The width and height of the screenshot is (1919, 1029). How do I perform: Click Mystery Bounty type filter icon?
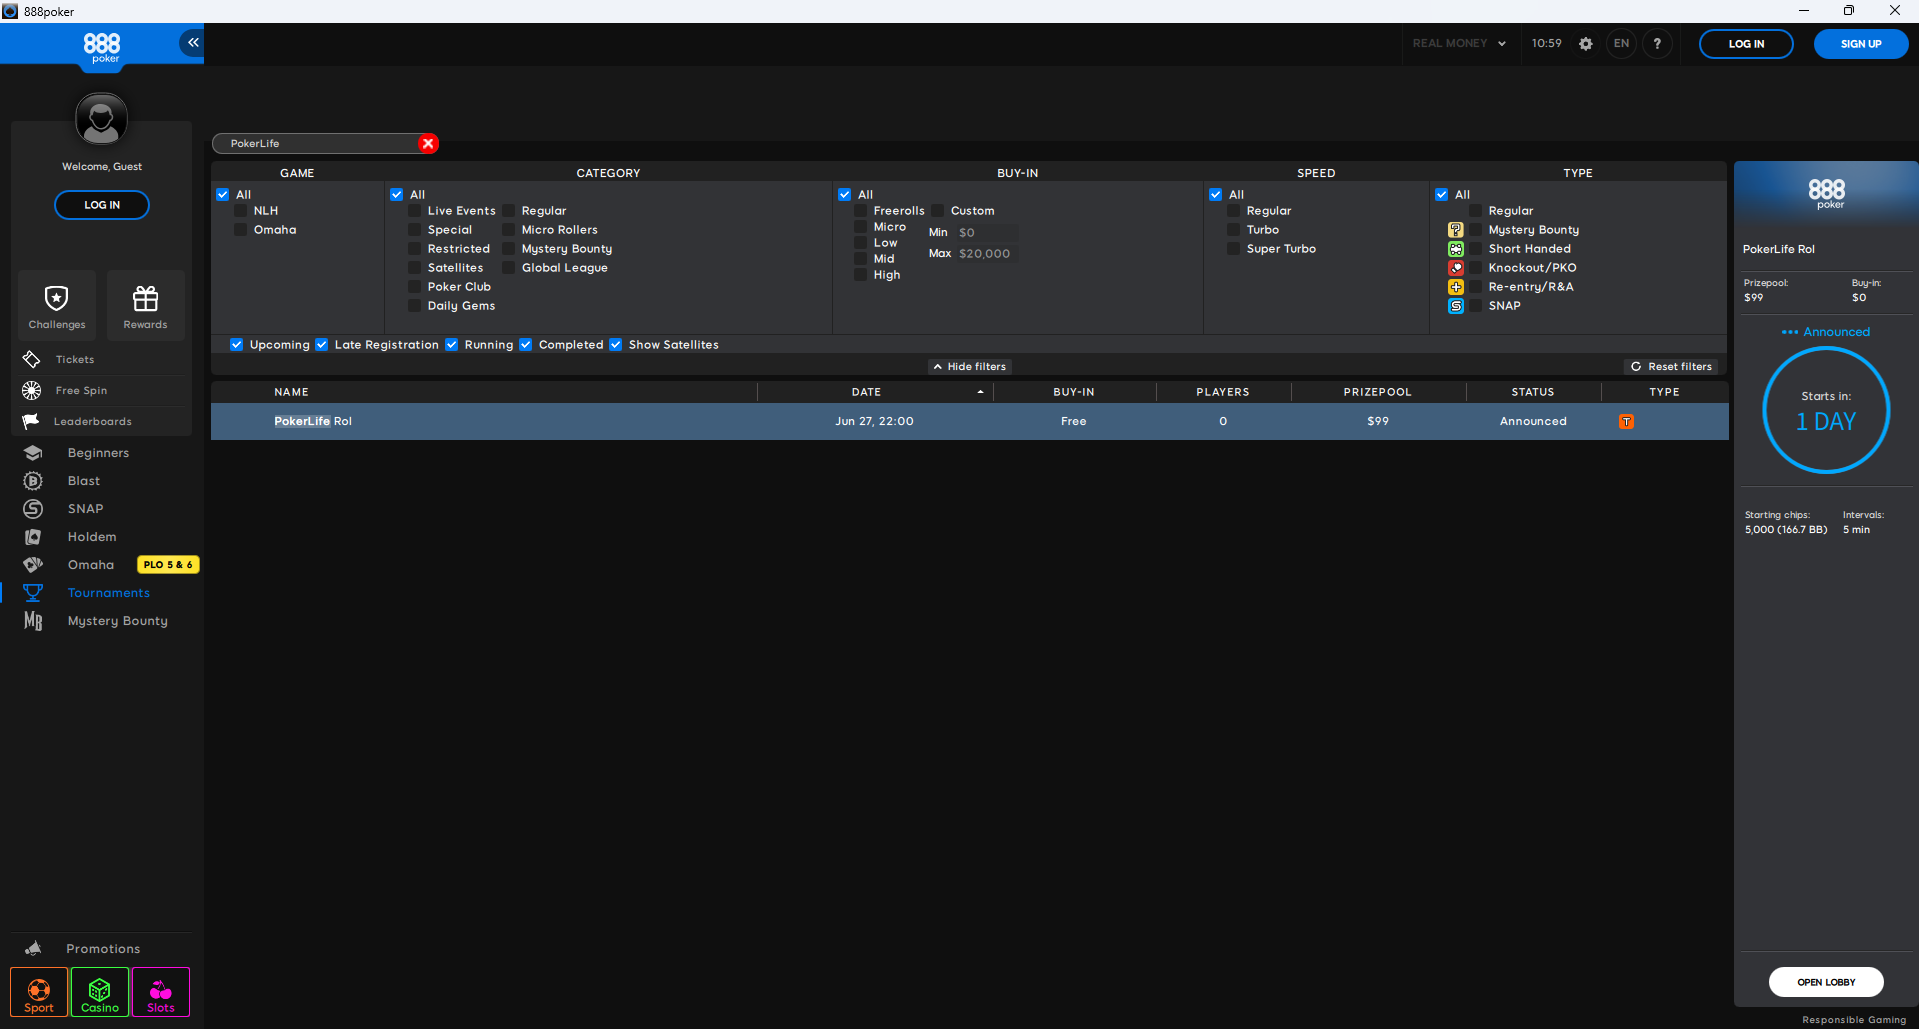[x=1456, y=230]
